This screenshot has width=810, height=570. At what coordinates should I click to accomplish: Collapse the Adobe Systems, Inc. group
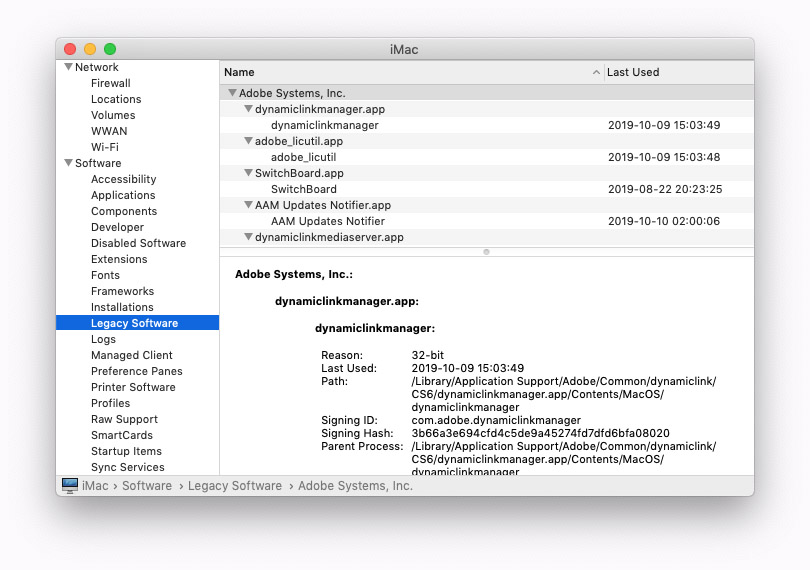232,93
